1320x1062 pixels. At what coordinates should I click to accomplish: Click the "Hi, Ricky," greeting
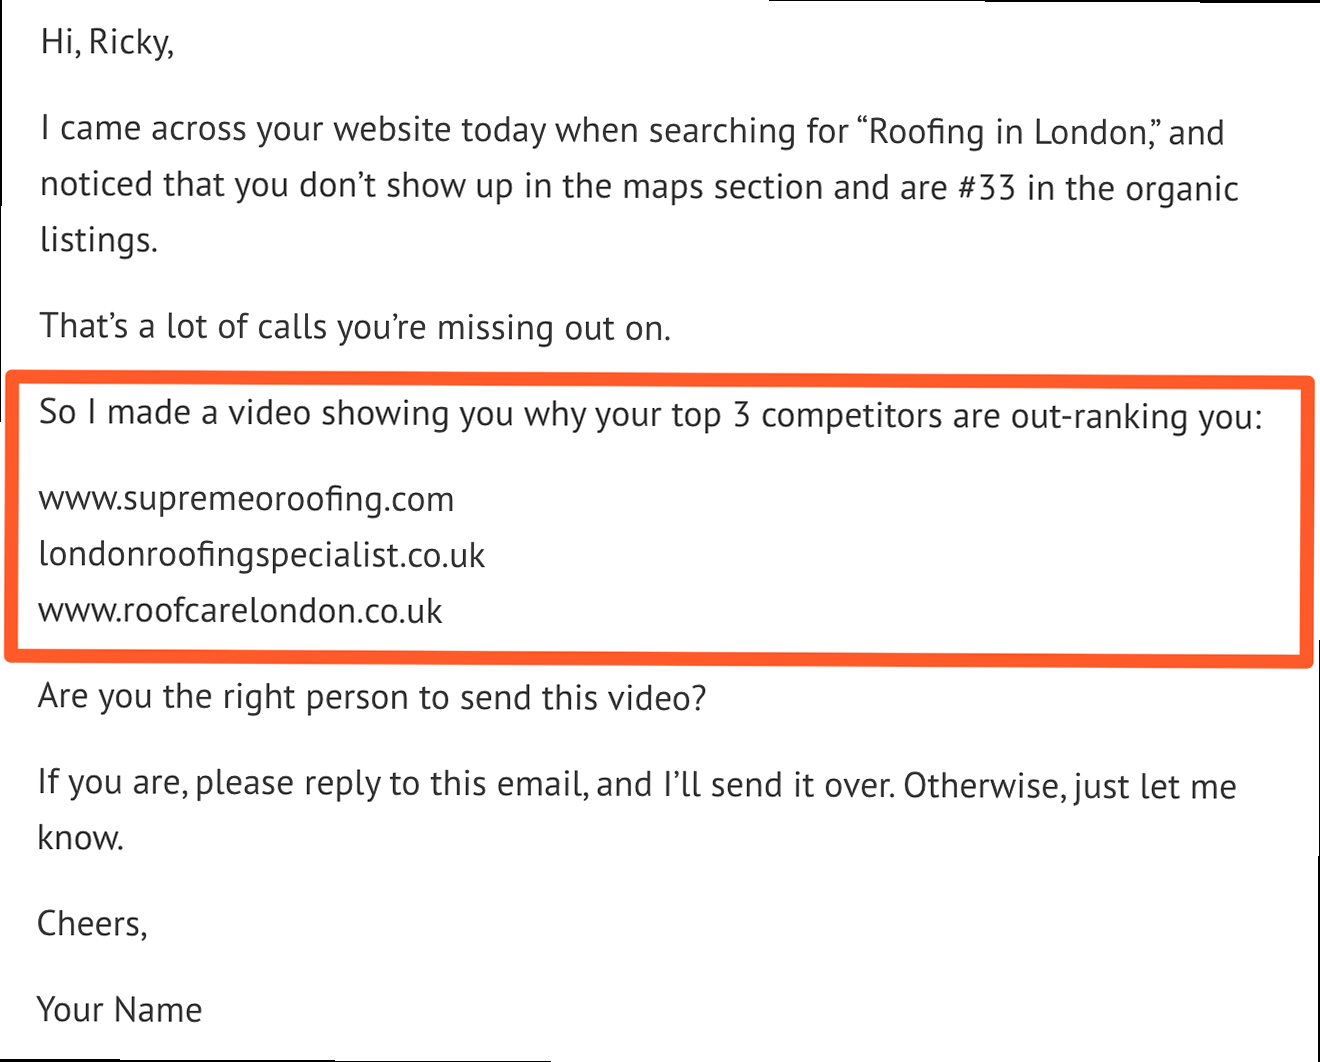107,42
